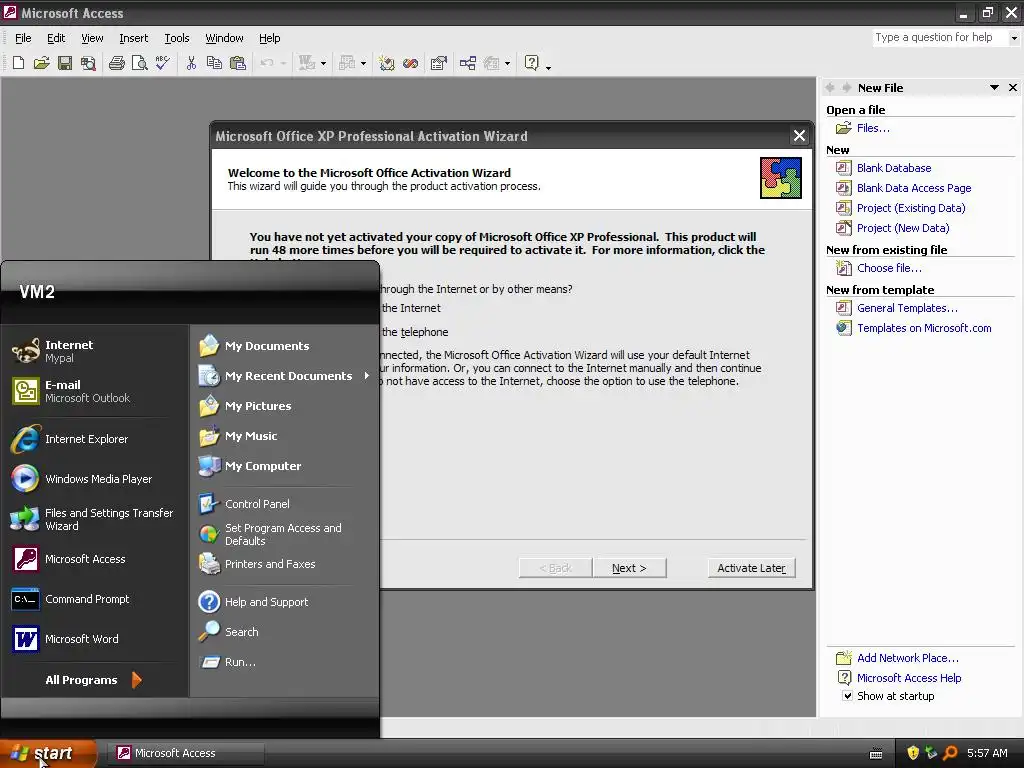The image size is (1024, 768).
Task: Open the File menu
Action: pyautogui.click(x=23, y=39)
